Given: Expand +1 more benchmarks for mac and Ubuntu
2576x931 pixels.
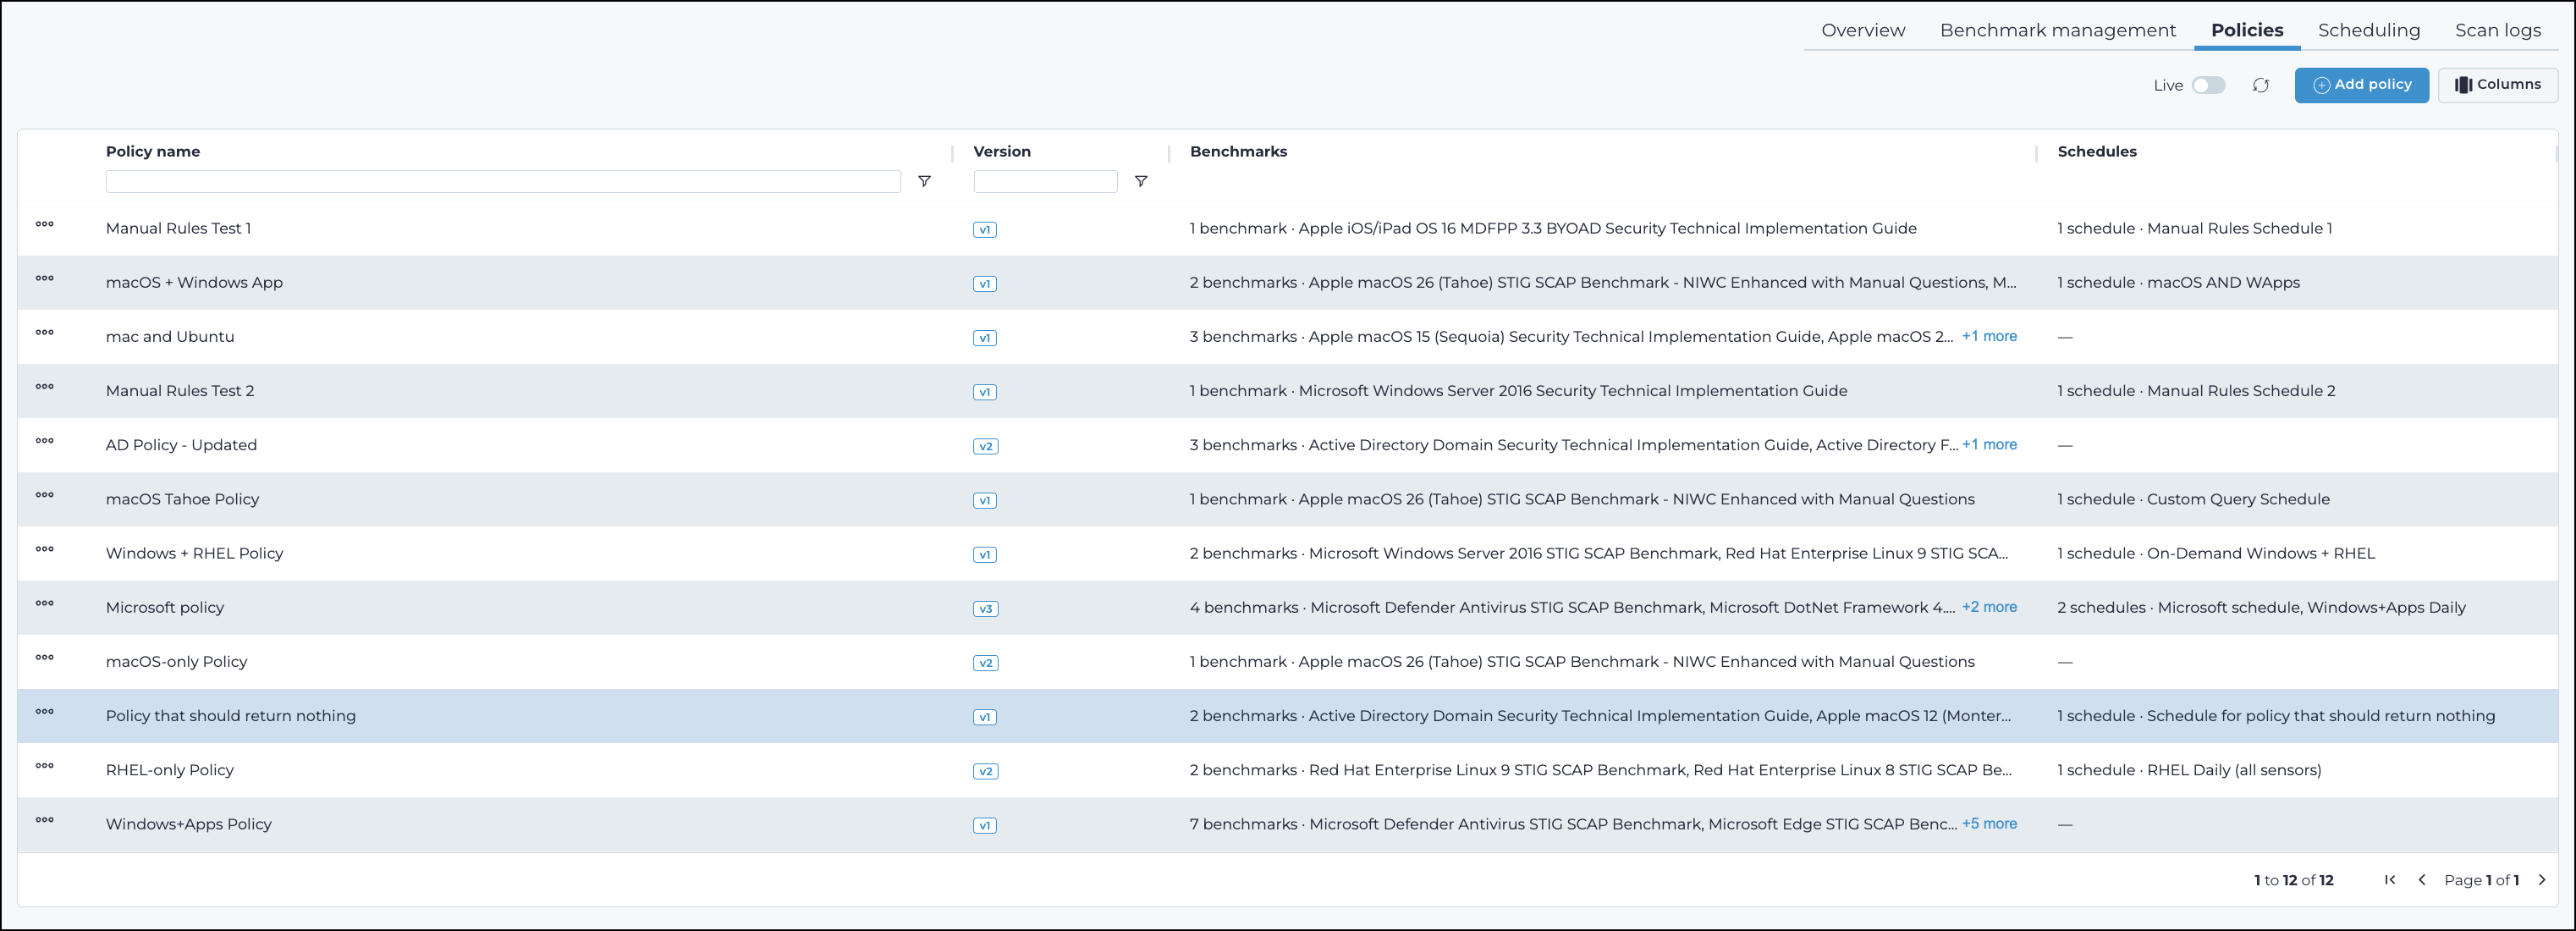Looking at the screenshot, I should tap(1989, 337).
